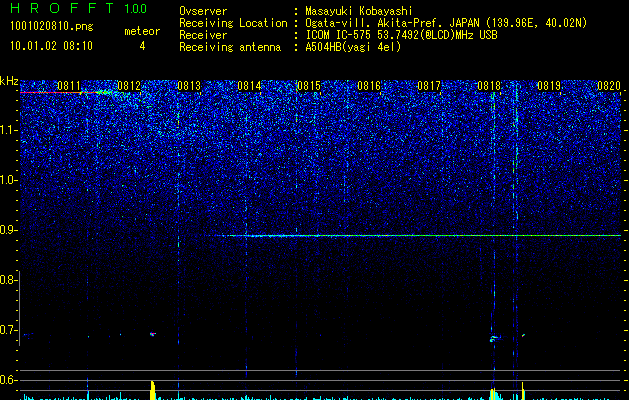Select antenna text A504HB(yagi 4el)
The width and height of the screenshot is (629, 400).
click(x=353, y=47)
